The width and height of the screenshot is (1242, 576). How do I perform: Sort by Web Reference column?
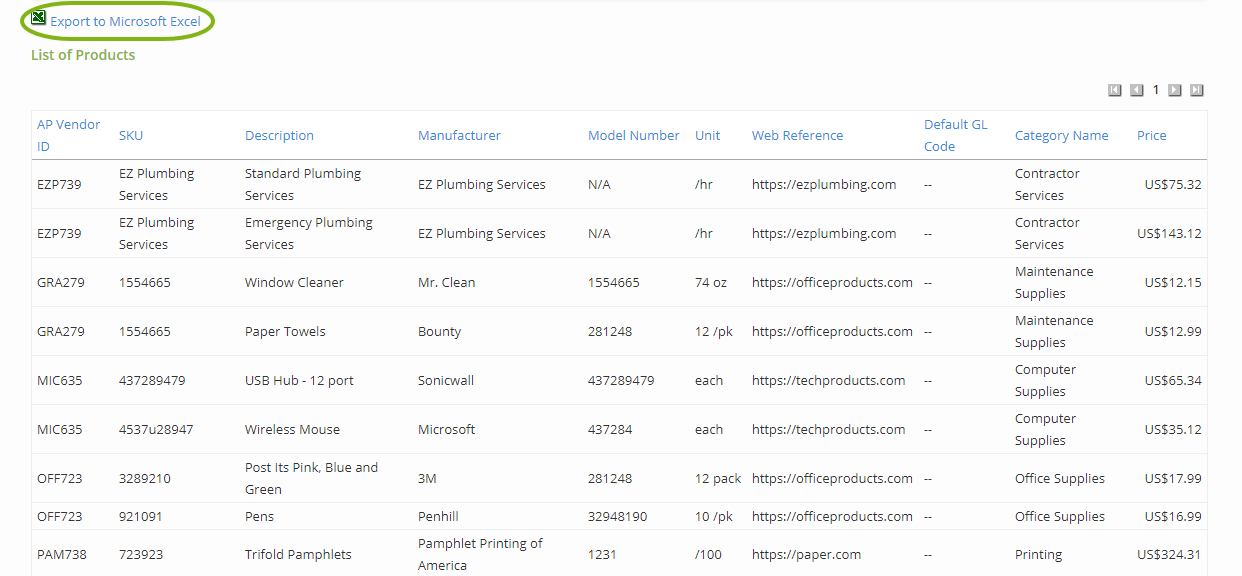797,135
